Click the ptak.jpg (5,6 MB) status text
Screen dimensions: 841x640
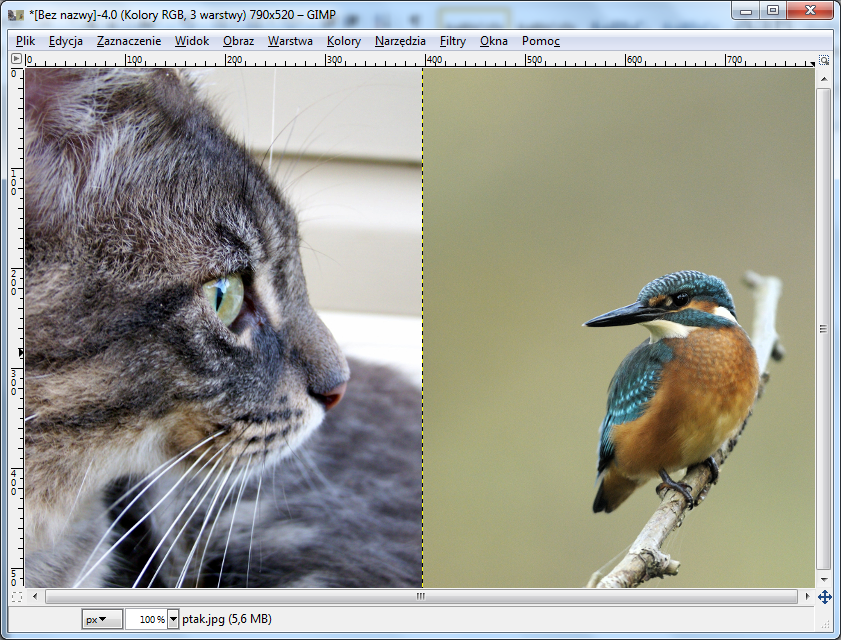tap(227, 619)
